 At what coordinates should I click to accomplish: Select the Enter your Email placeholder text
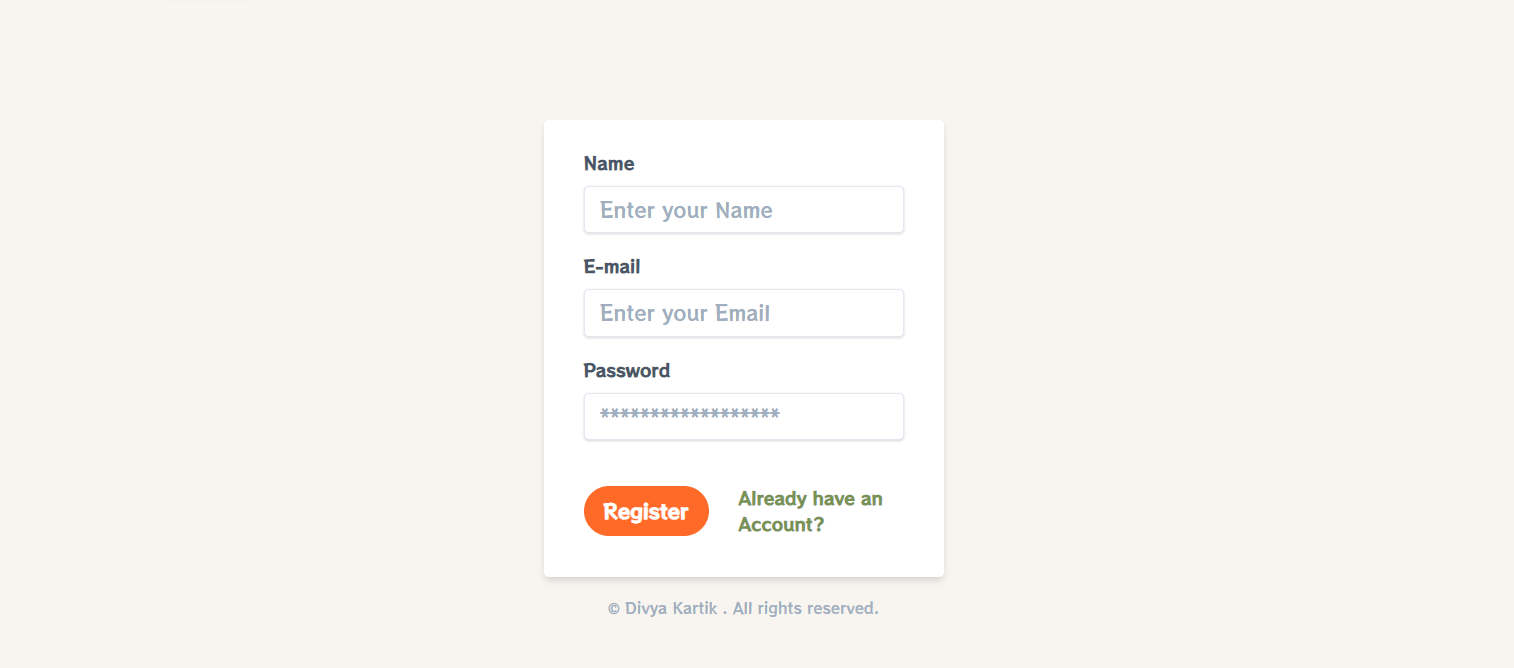coord(684,313)
